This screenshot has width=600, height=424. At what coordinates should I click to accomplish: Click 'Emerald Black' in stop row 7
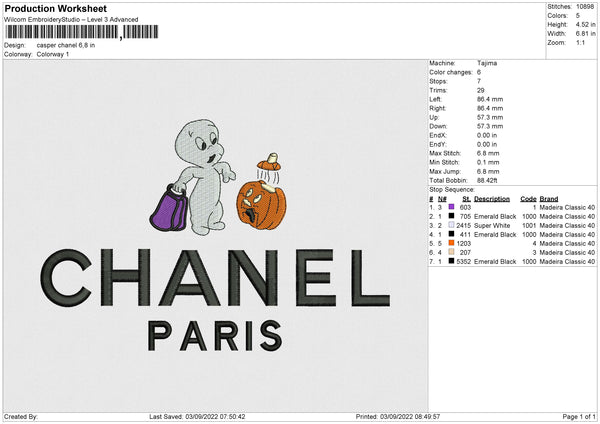coord(495,261)
